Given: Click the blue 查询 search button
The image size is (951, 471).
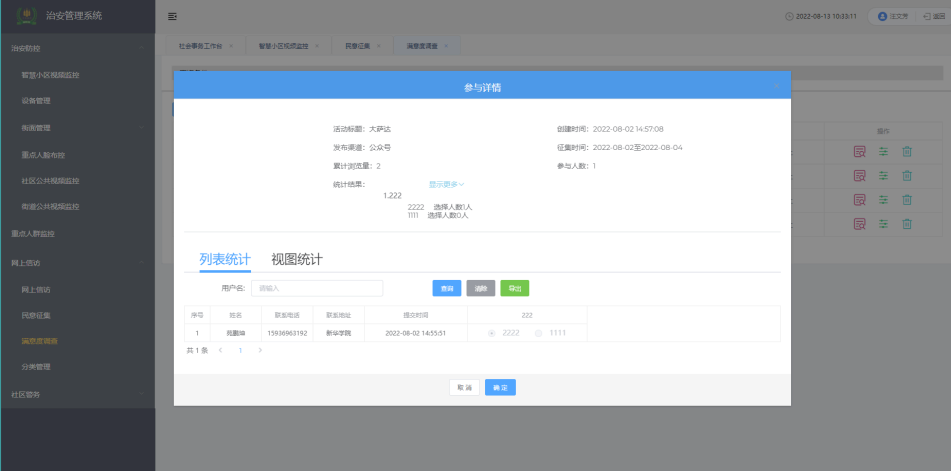Looking at the screenshot, I should [447, 288].
